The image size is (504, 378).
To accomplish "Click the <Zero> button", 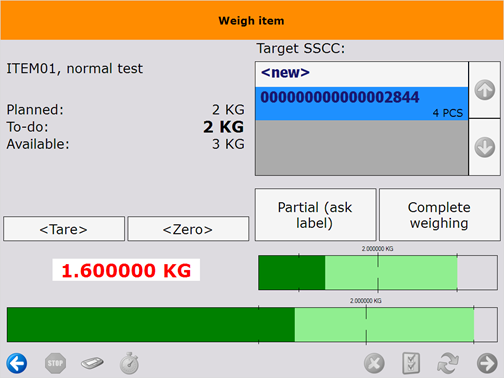I will click(x=188, y=229).
